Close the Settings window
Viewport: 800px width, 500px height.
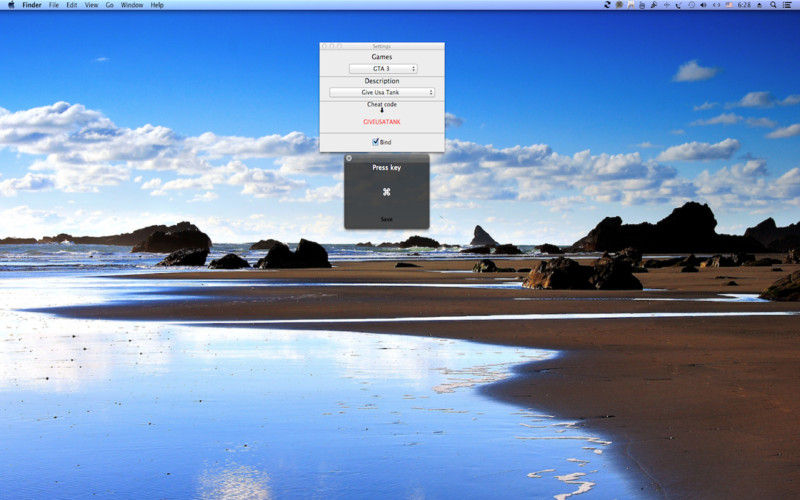click(324, 46)
